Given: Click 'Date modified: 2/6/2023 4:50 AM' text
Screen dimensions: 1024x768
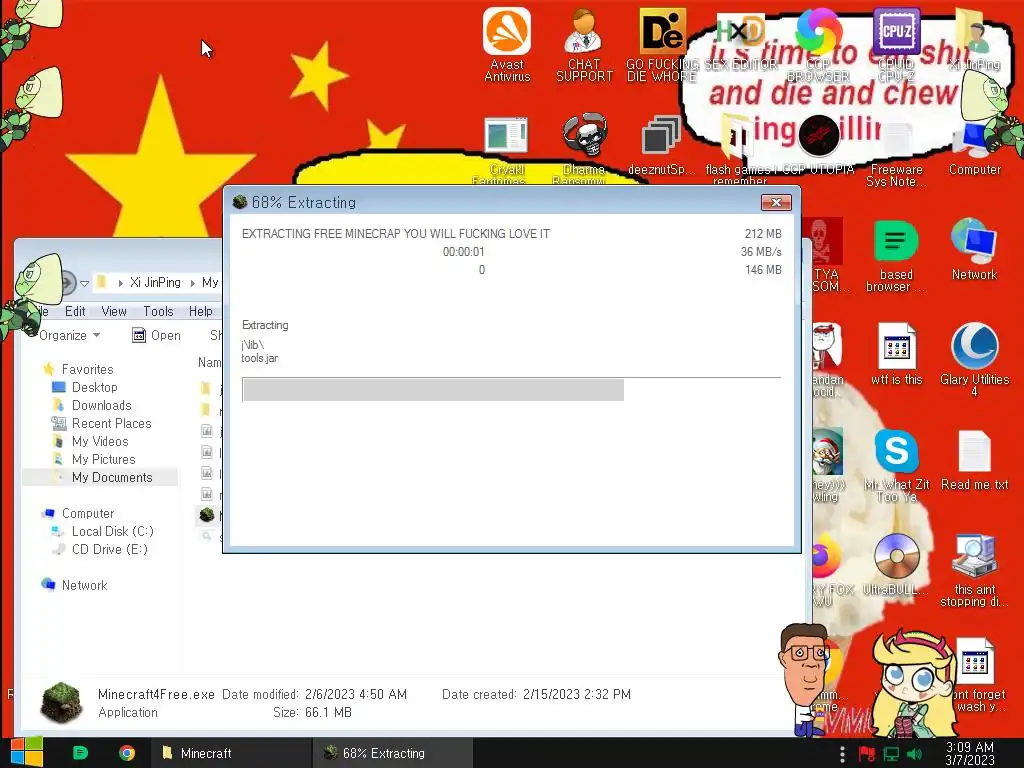Looking at the screenshot, I should point(314,694).
